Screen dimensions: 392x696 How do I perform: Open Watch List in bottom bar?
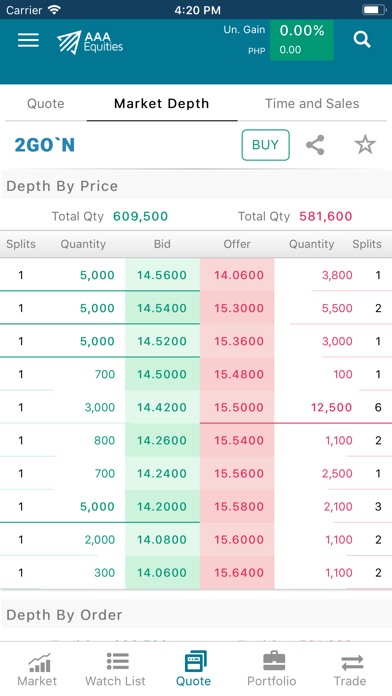click(115, 669)
